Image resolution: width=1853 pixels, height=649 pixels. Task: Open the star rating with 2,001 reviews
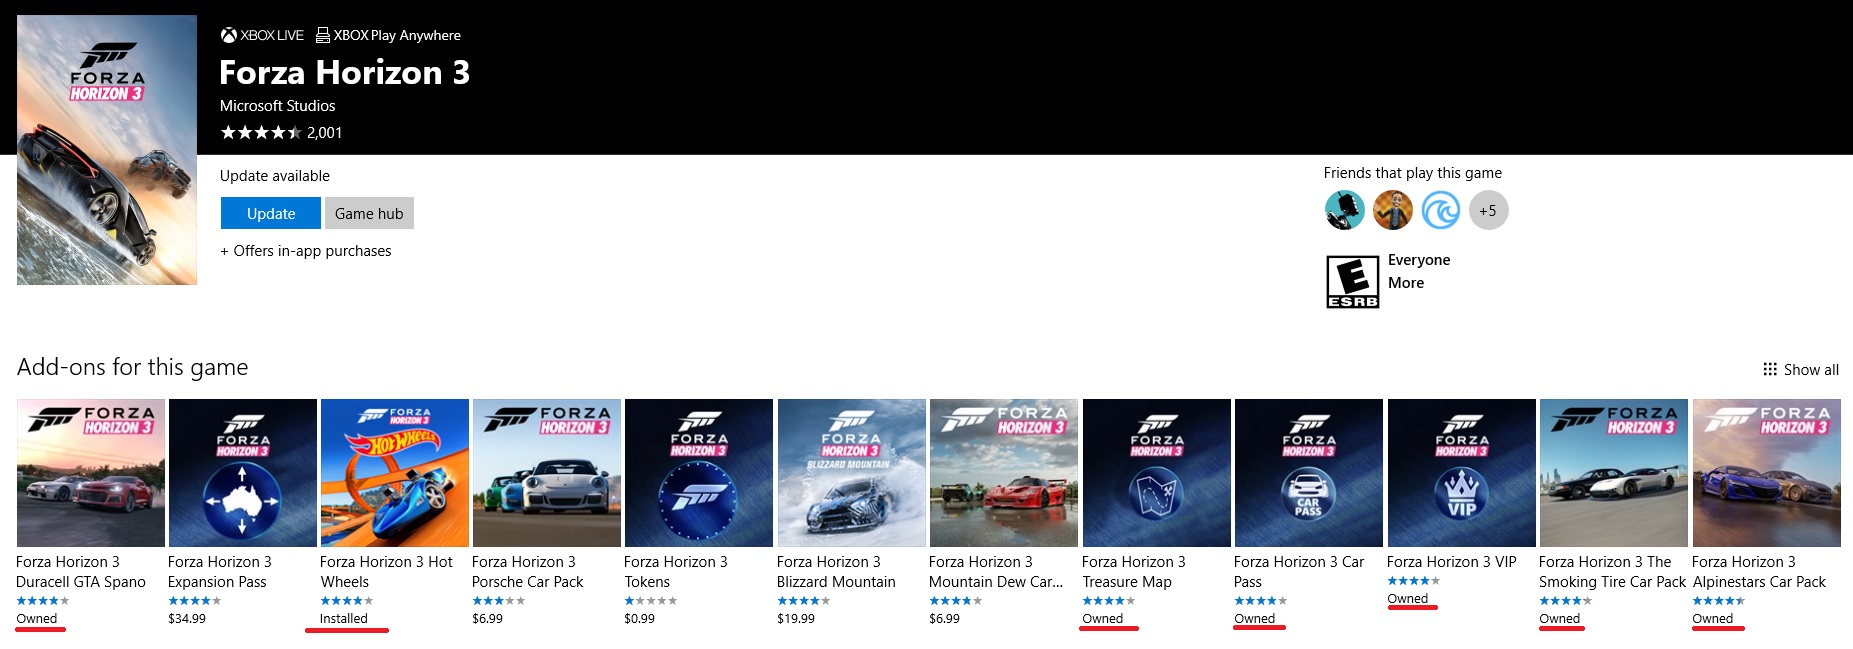click(281, 132)
